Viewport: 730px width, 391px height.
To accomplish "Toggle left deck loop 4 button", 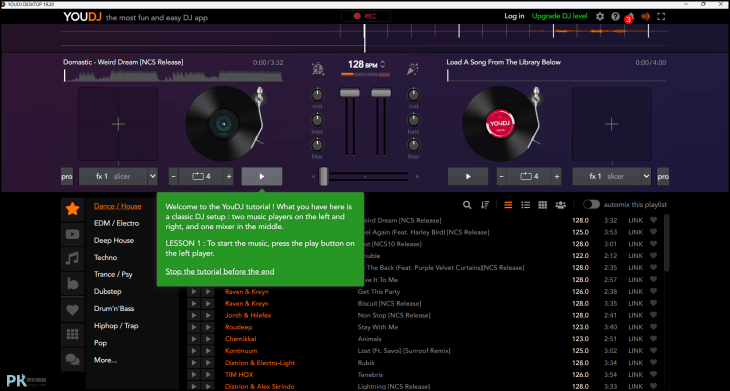I will [x=201, y=177].
